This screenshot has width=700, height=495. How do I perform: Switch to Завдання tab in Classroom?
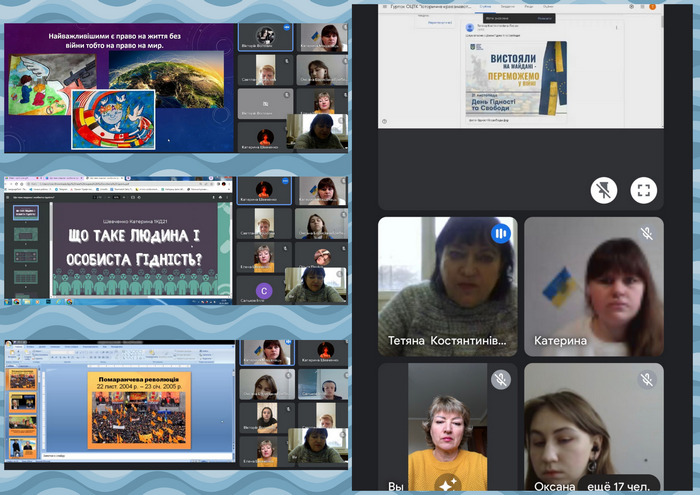pyautogui.click(x=507, y=7)
